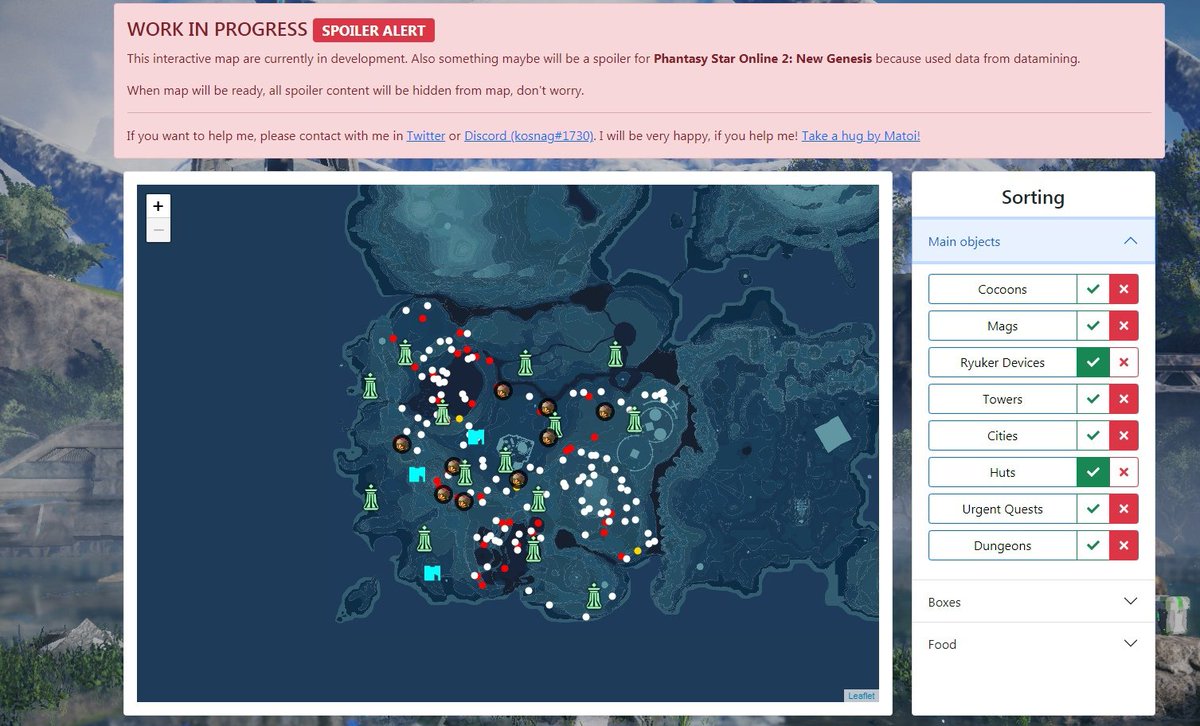Click the Cocoons label button
This screenshot has width=1200, height=726.
[x=1002, y=289]
